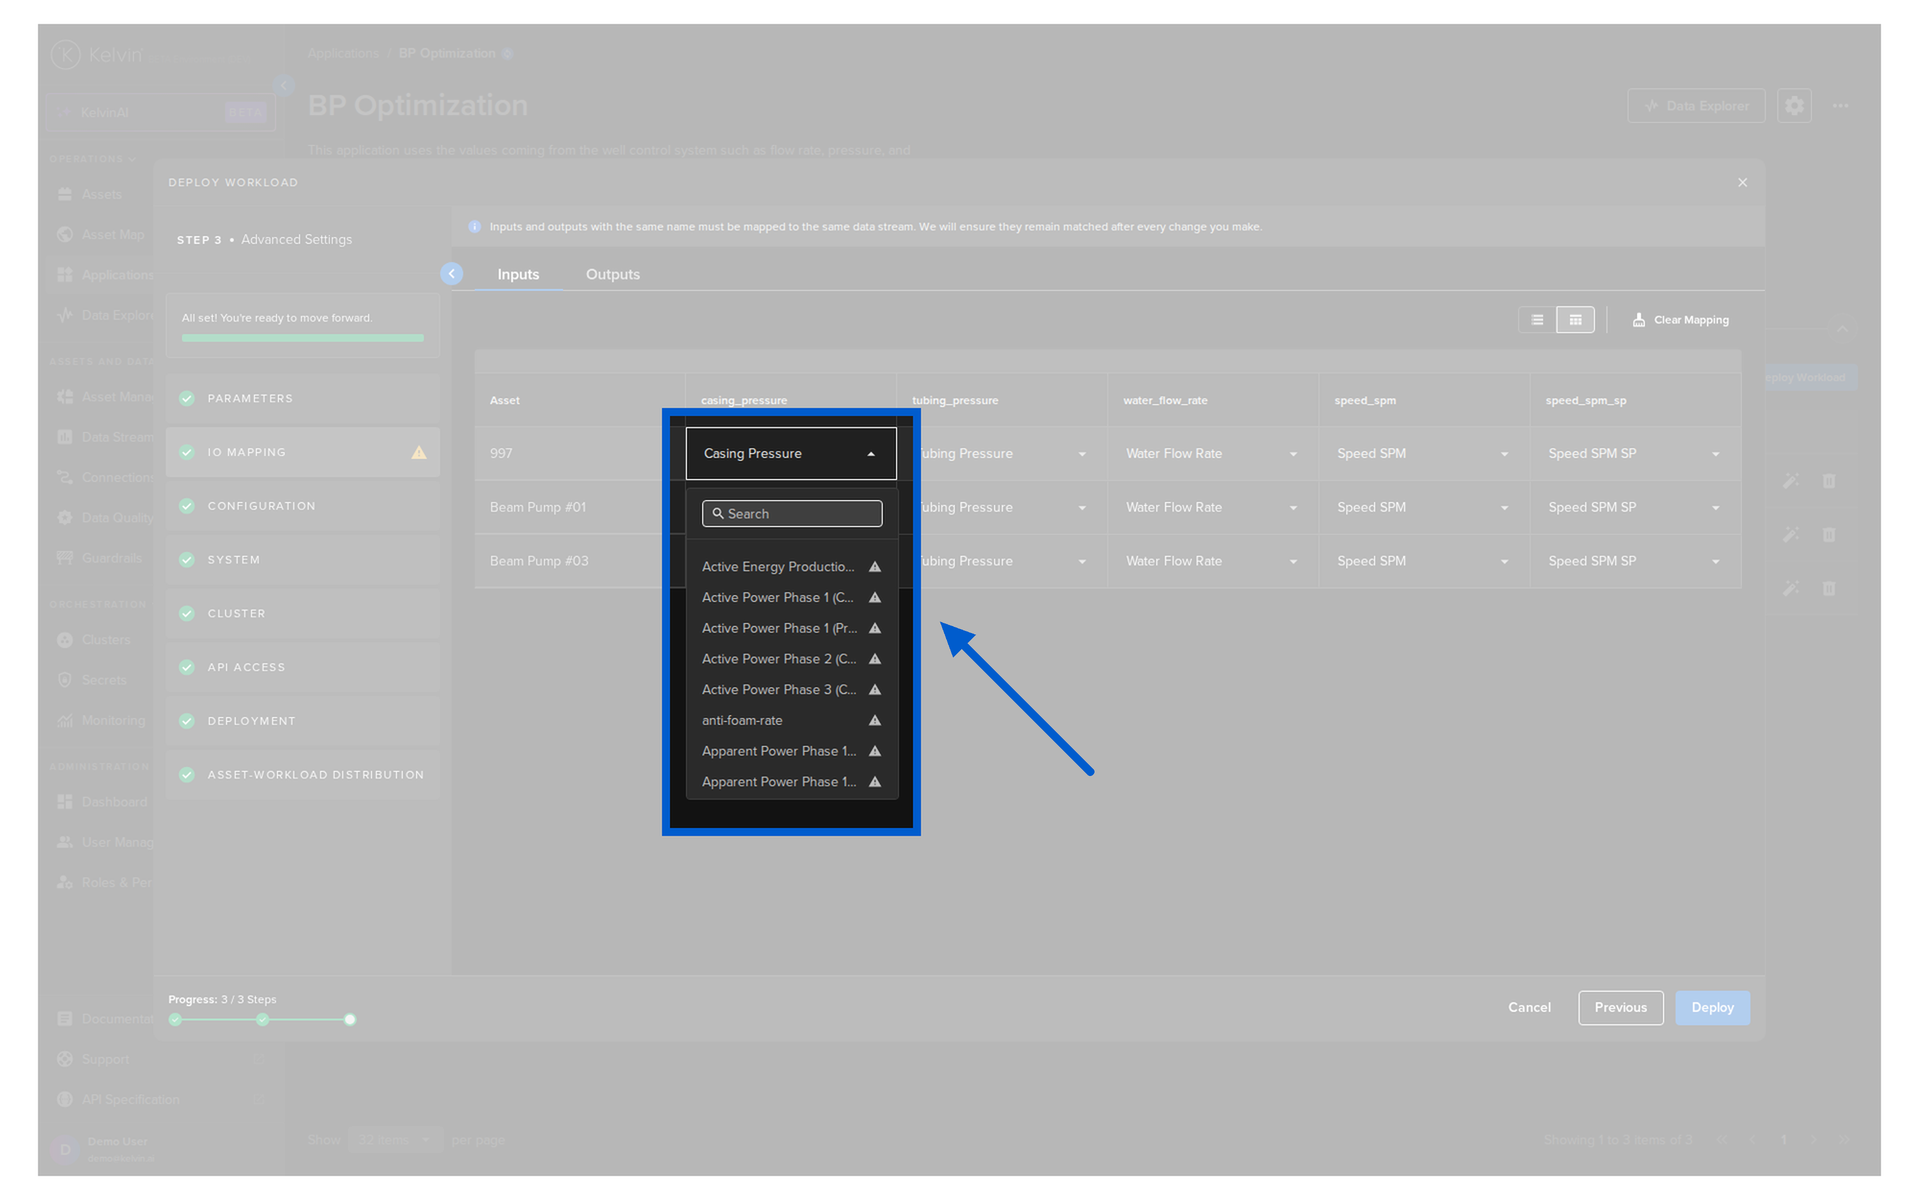Select the list view icon
This screenshot has height=1200, width=1920.
(x=1537, y=320)
